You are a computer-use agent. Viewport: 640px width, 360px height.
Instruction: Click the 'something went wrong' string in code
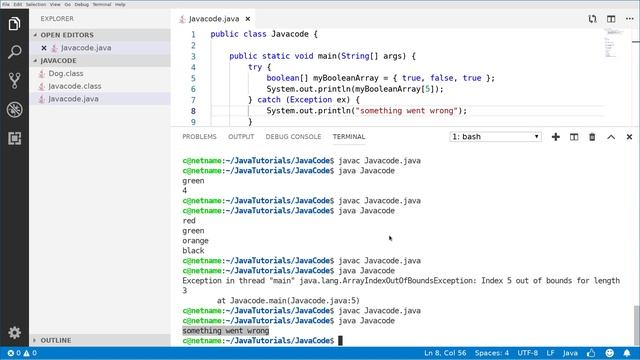407,111
